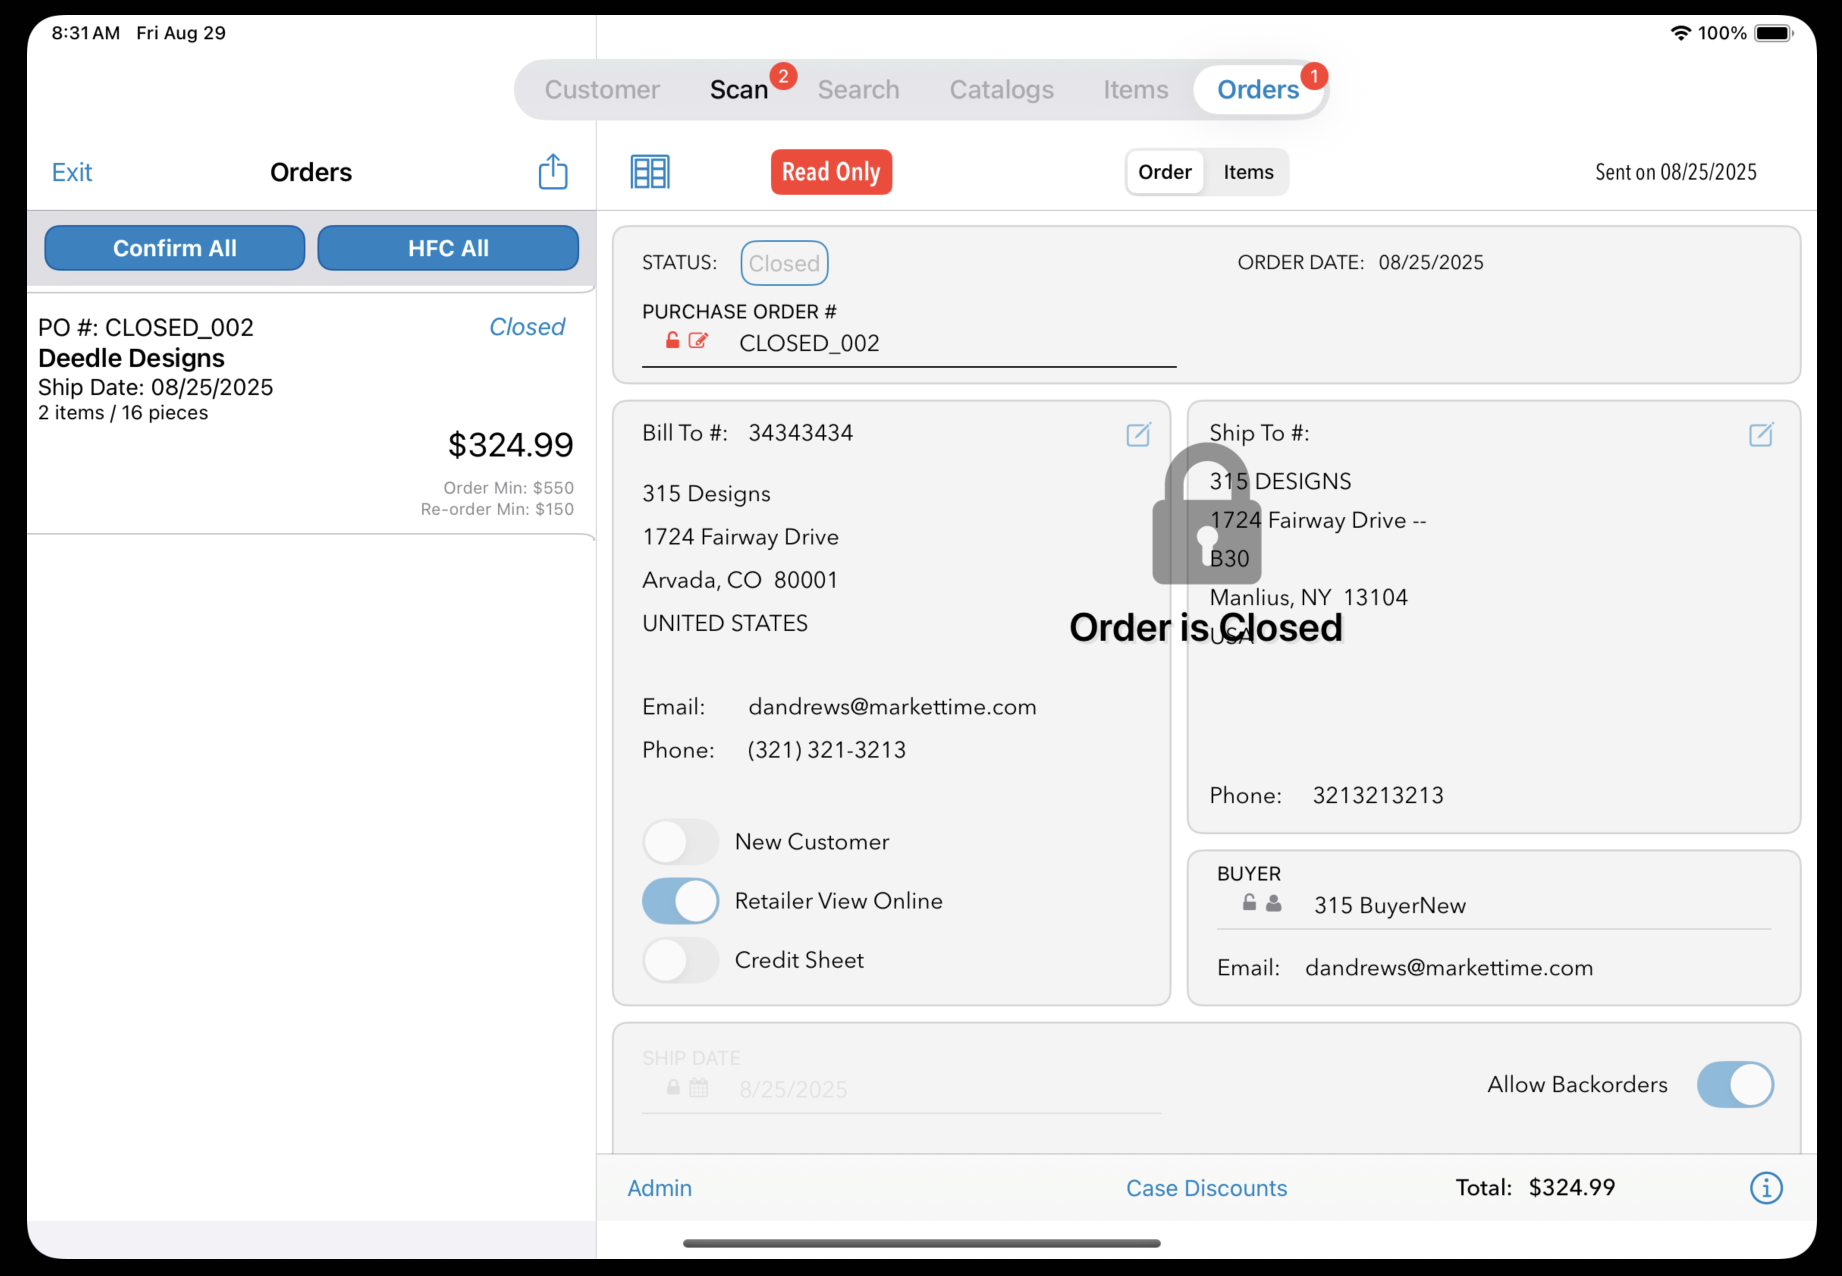The width and height of the screenshot is (1842, 1276).
Task: Switch to the Customer tab
Action: [602, 90]
